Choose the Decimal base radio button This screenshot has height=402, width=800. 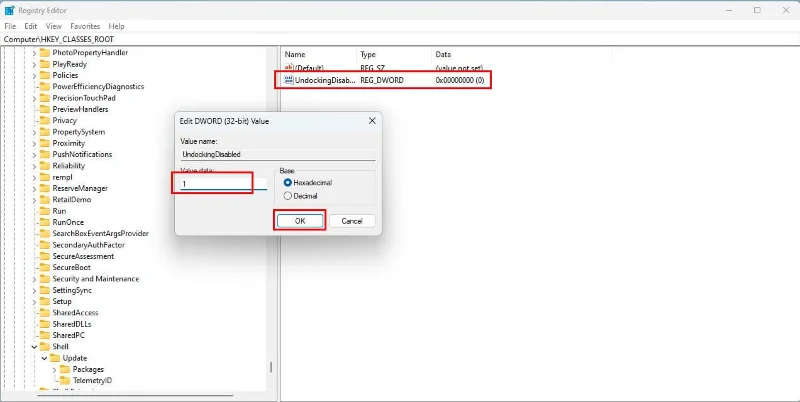pyautogui.click(x=288, y=196)
